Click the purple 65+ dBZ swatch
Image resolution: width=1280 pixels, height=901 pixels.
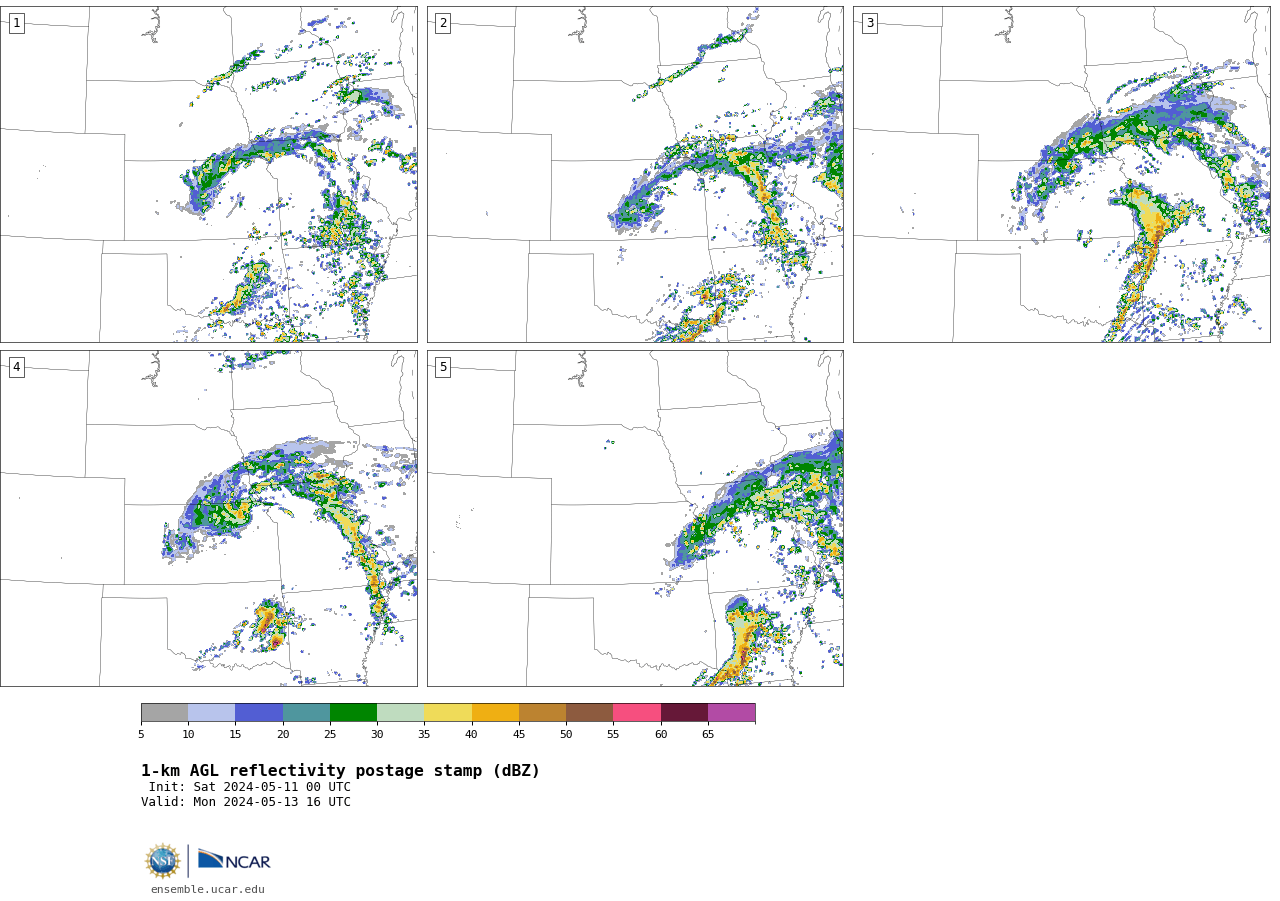pos(731,712)
